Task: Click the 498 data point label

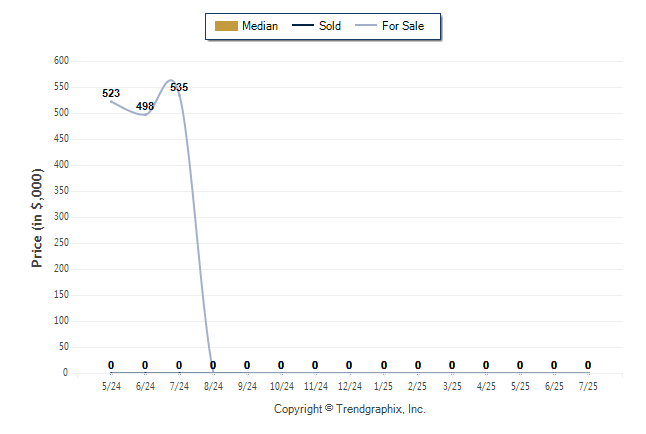Action: [x=145, y=106]
